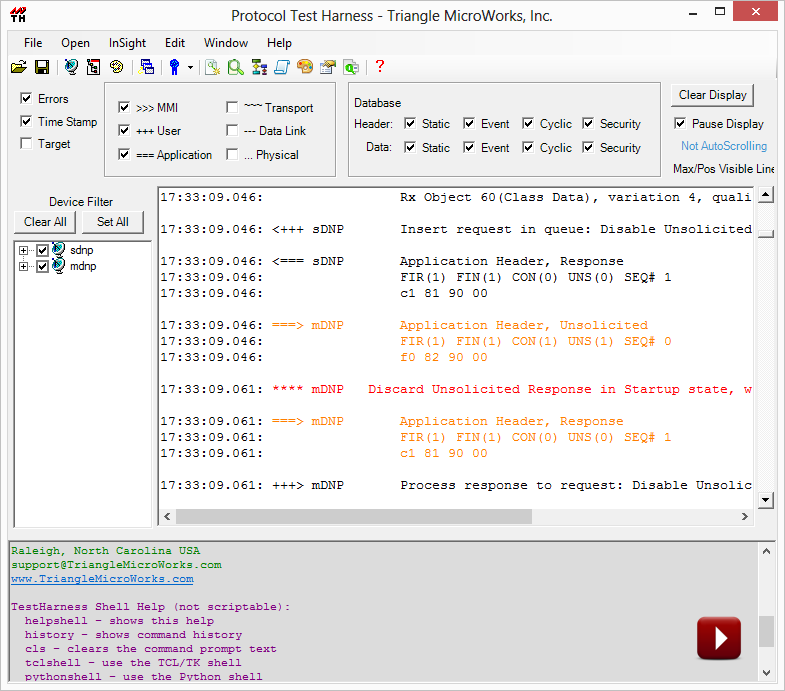Viewport: 785px width, 691px height.
Task: Click the floppy disk save icon
Action: (42, 67)
